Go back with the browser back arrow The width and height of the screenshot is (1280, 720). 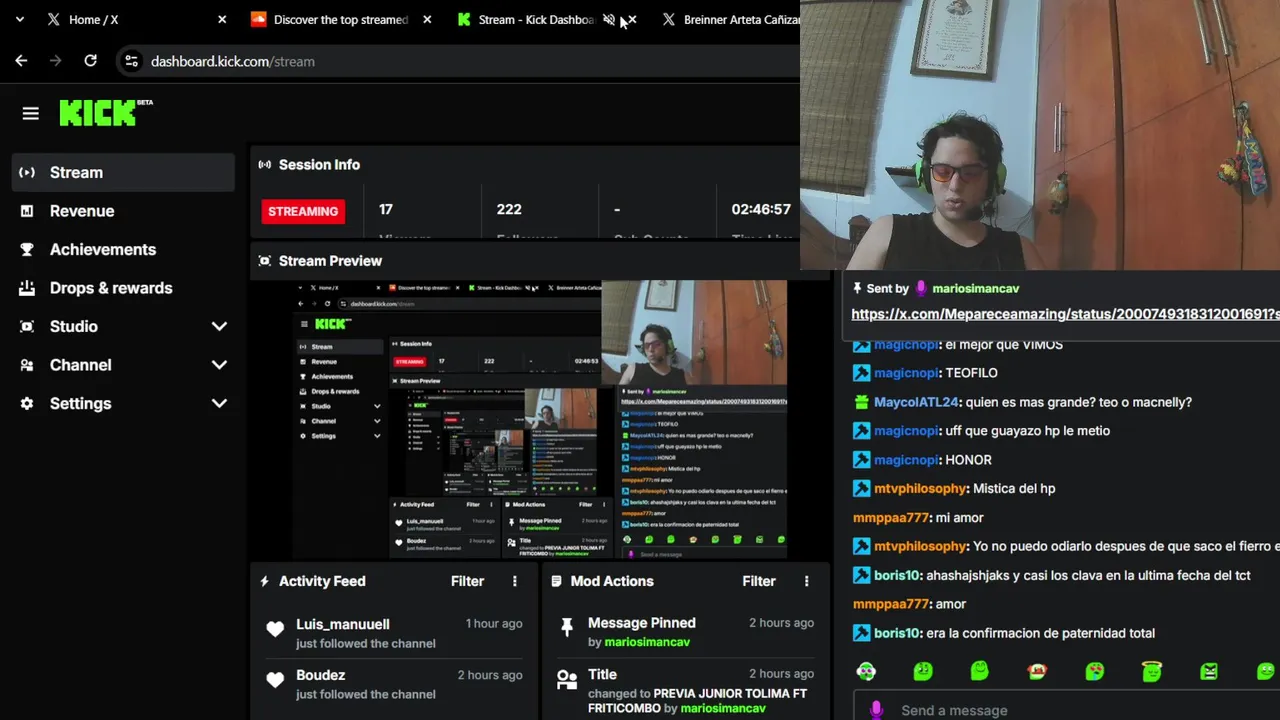[x=21, y=61]
